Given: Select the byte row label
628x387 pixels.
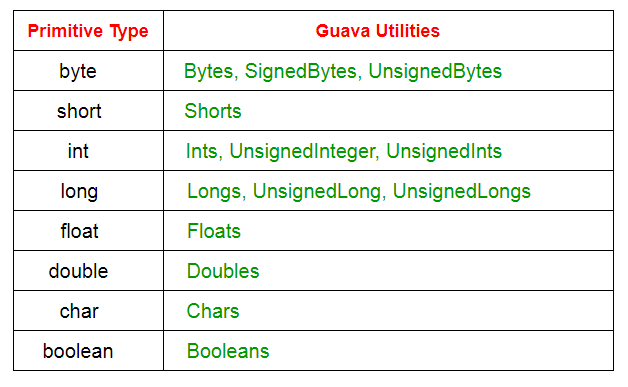Looking at the screenshot, I should click(x=78, y=71).
